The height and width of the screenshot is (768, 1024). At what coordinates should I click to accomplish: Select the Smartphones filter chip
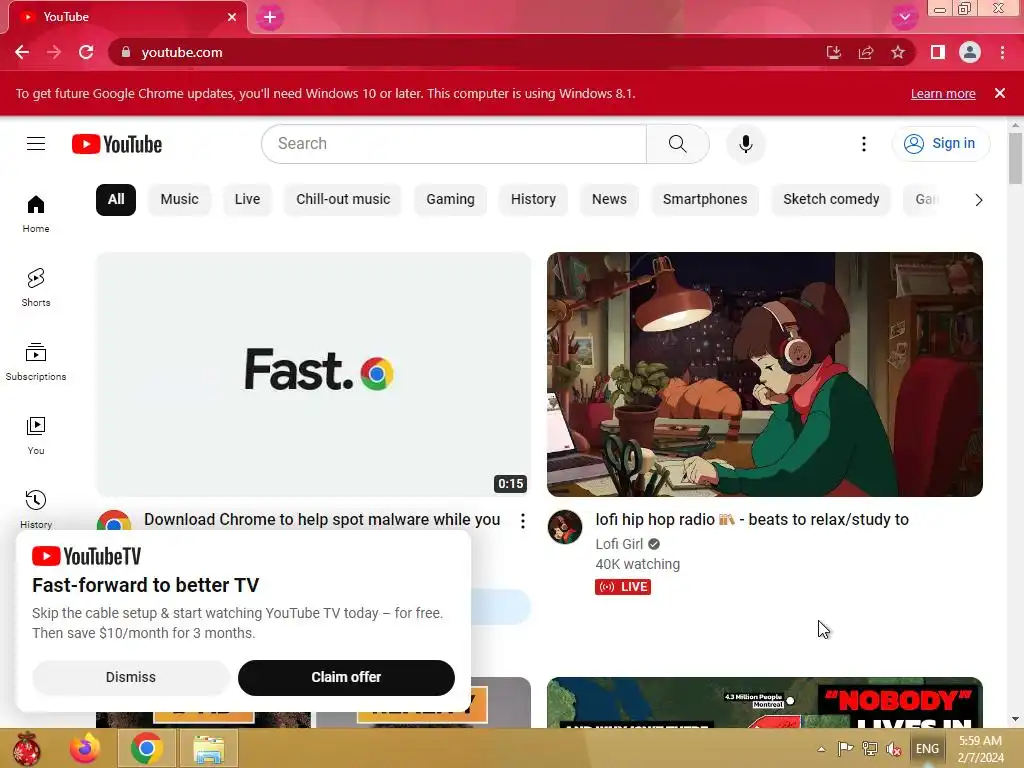pos(705,200)
